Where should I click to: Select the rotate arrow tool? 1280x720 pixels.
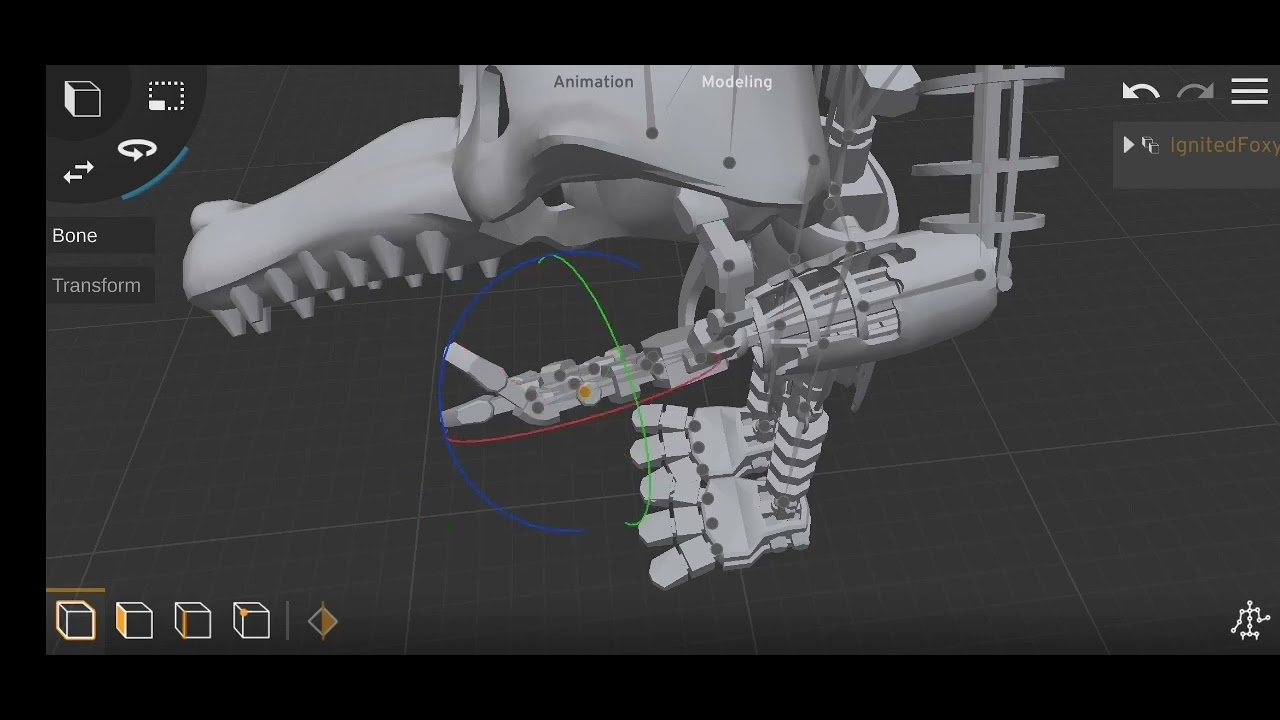coord(137,150)
